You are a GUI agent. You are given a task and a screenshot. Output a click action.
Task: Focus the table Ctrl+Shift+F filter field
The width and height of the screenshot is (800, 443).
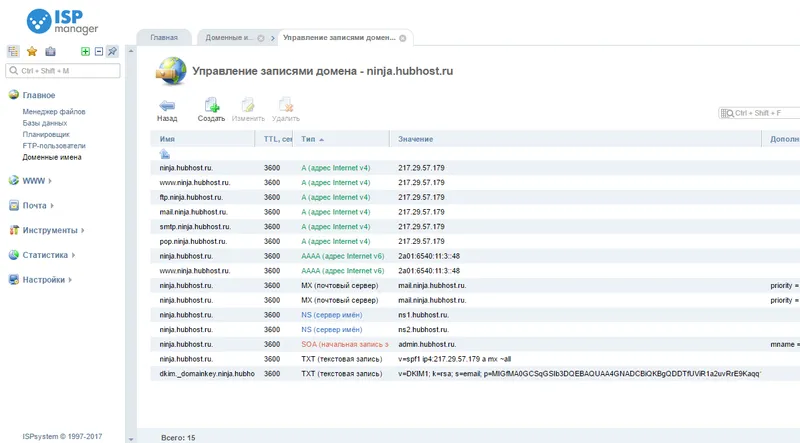(x=759, y=113)
